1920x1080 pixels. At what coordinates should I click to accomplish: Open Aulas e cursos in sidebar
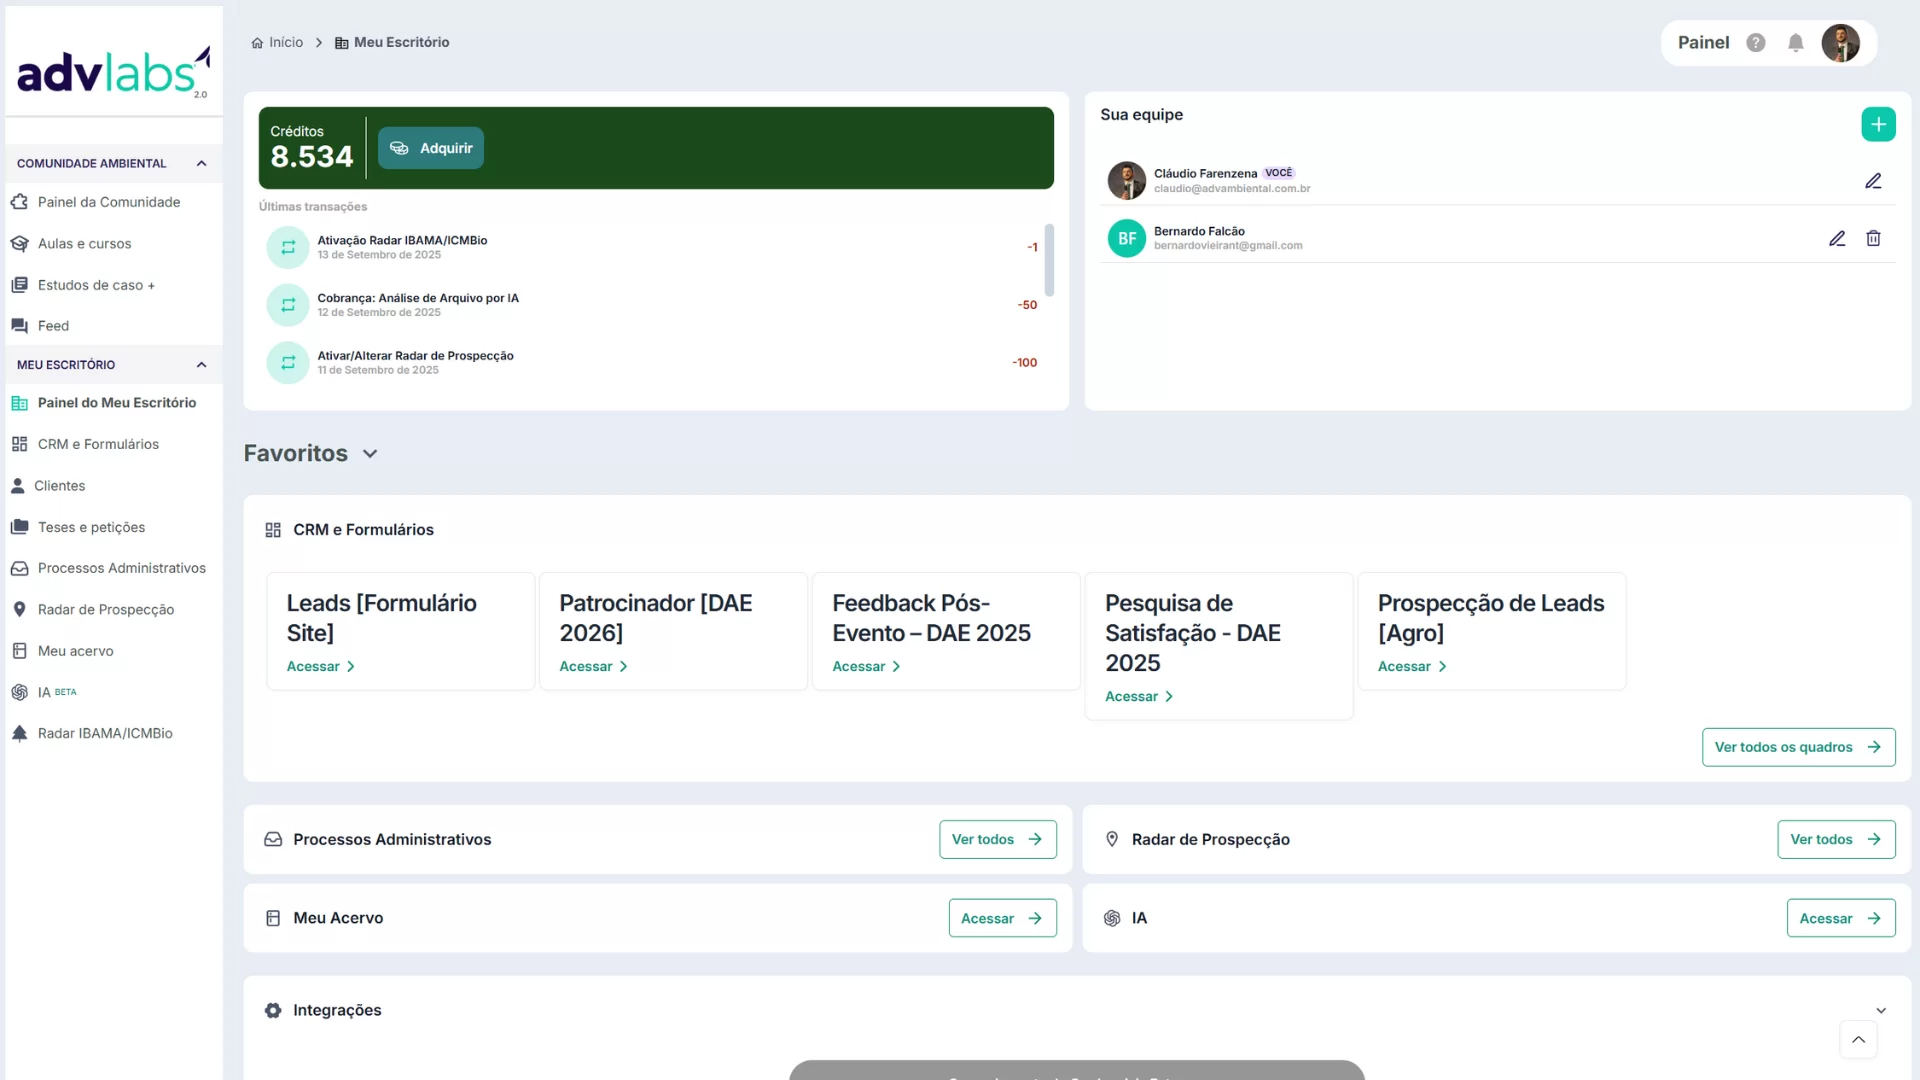coord(84,244)
